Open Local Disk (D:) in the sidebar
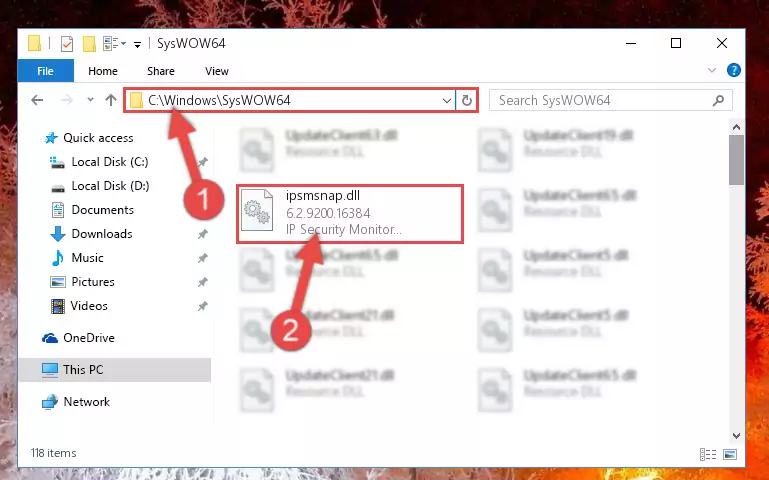This screenshot has height=480, width=769. tap(110, 186)
